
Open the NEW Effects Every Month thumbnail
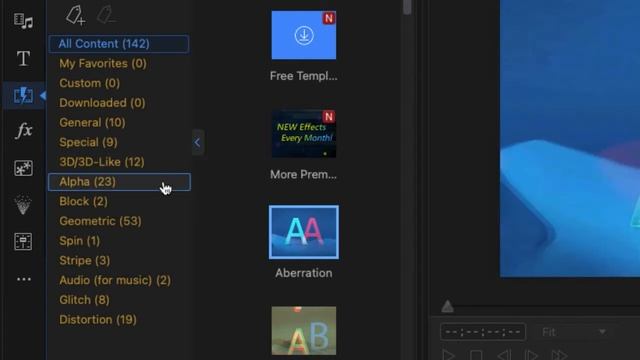304,133
